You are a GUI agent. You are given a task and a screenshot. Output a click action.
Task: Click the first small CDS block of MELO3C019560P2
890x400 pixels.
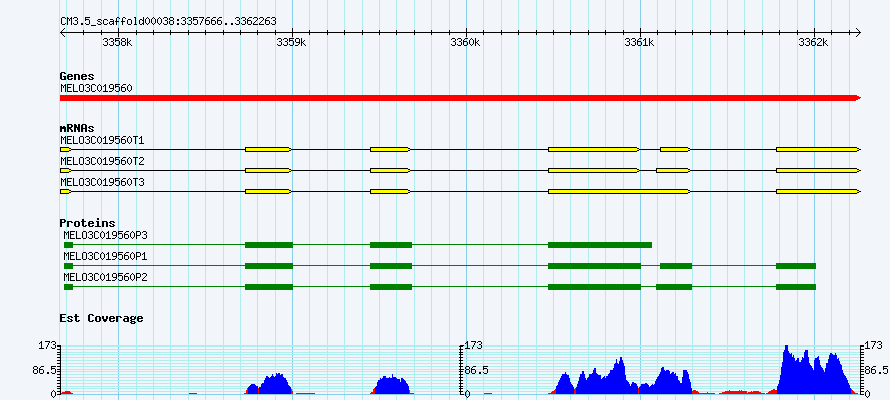click(69, 287)
